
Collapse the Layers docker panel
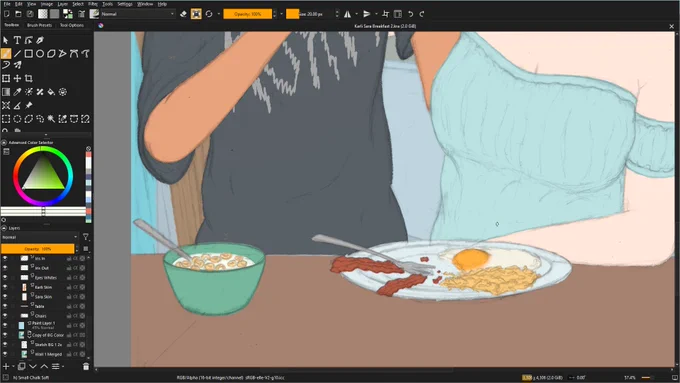point(4,228)
